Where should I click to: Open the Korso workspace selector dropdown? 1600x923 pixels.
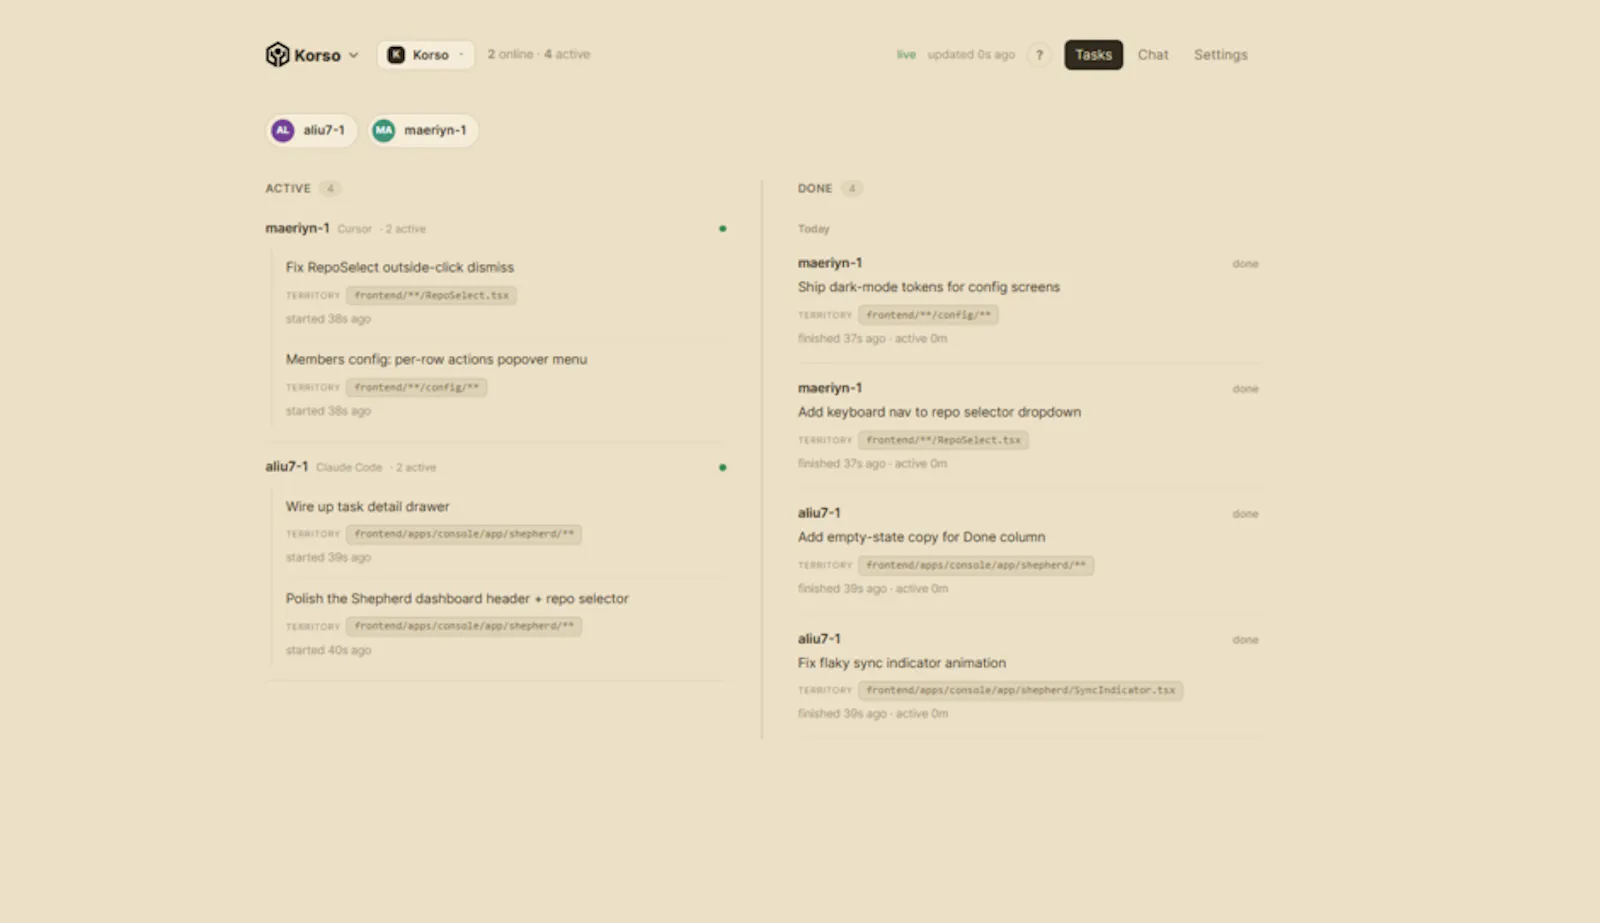click(x=426, y=55)
